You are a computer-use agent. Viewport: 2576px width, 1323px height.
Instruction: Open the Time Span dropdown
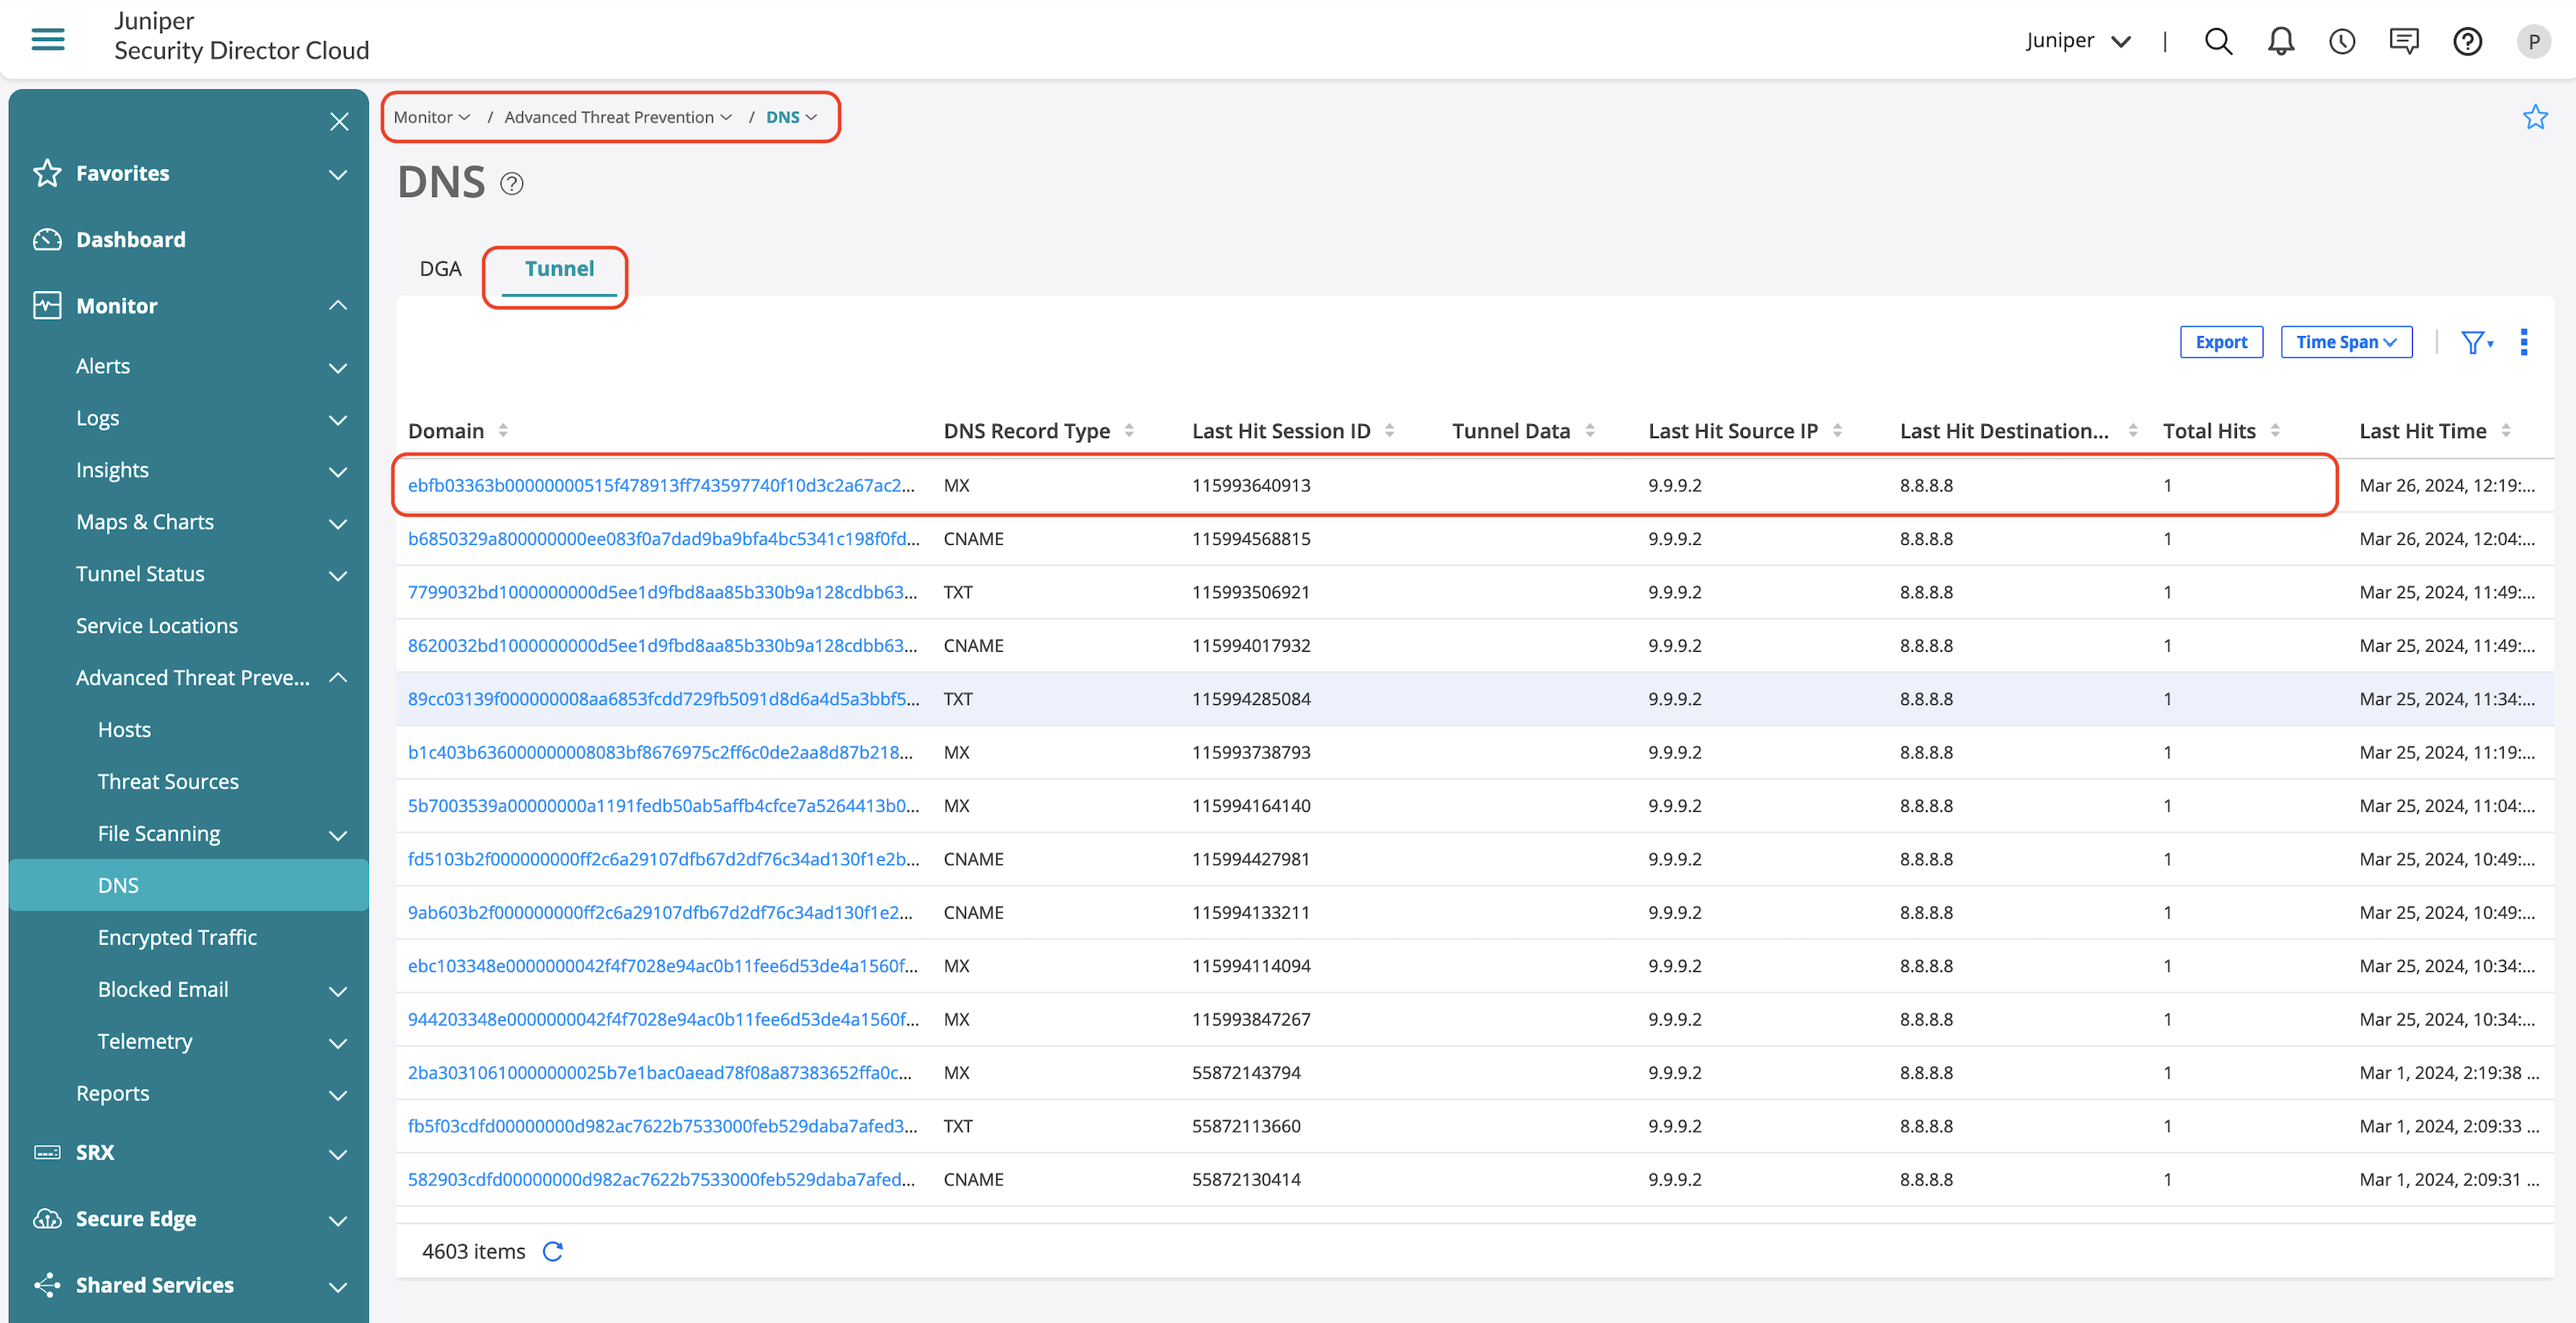point(2345,342)
